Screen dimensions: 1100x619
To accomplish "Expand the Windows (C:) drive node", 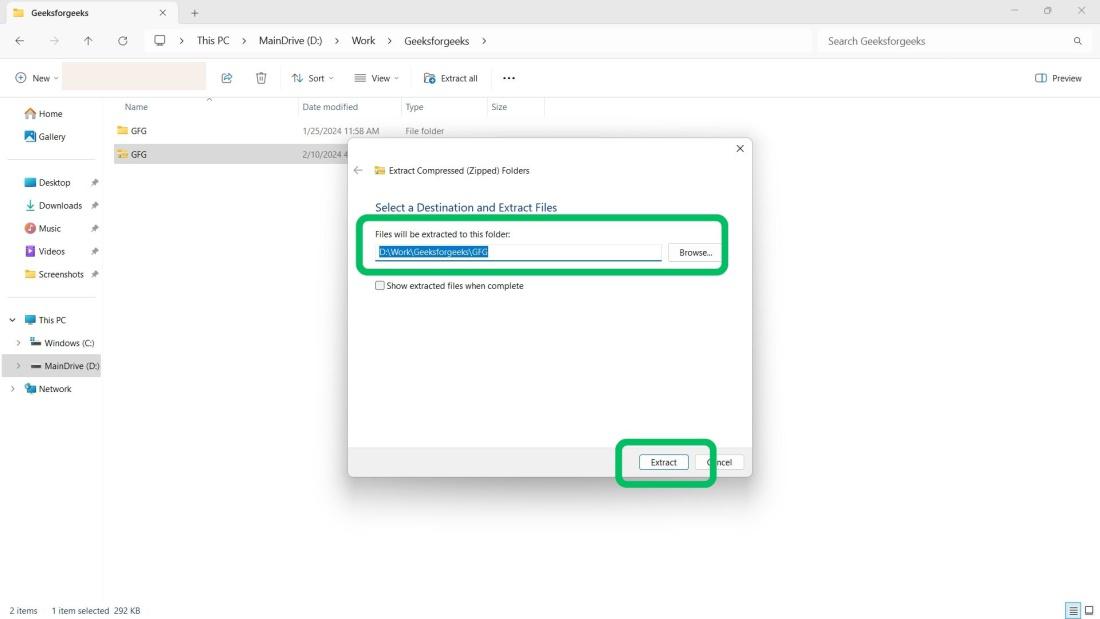I will 18,343.
